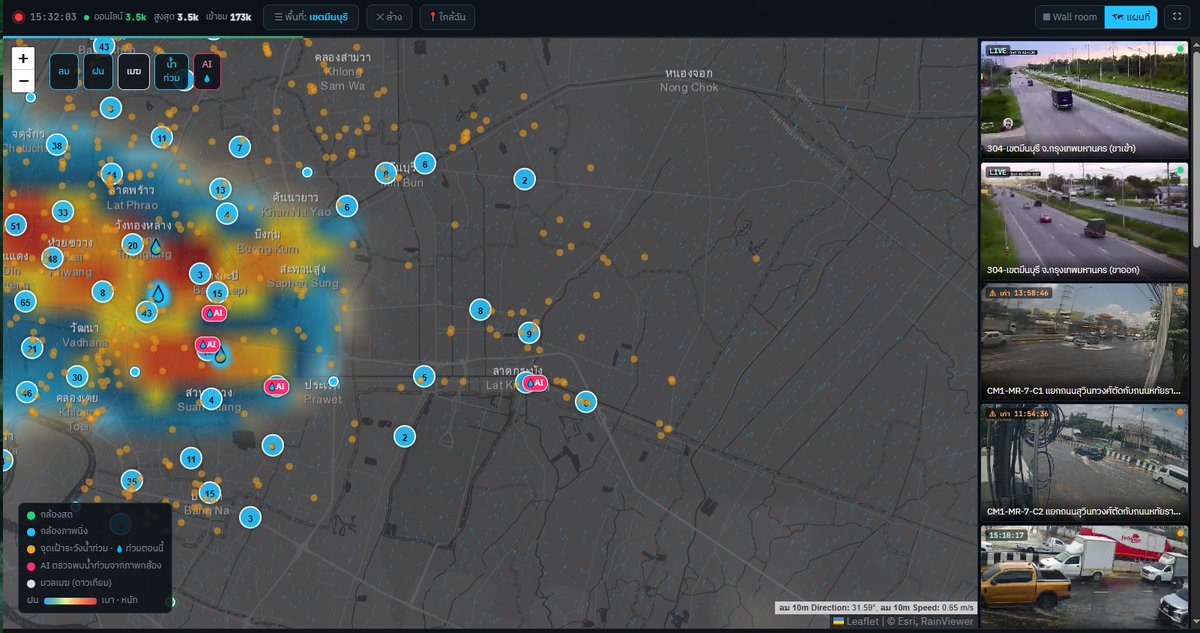Switch to the แผนที่ map view
The image size is (1200, 633).
(1131, 17)
